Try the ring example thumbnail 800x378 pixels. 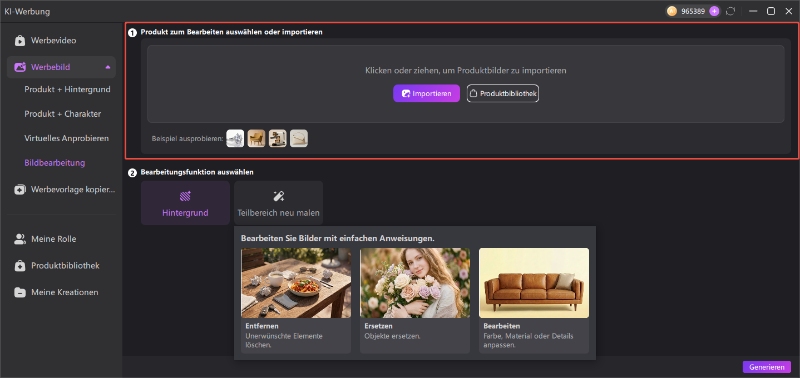(235, 138)
